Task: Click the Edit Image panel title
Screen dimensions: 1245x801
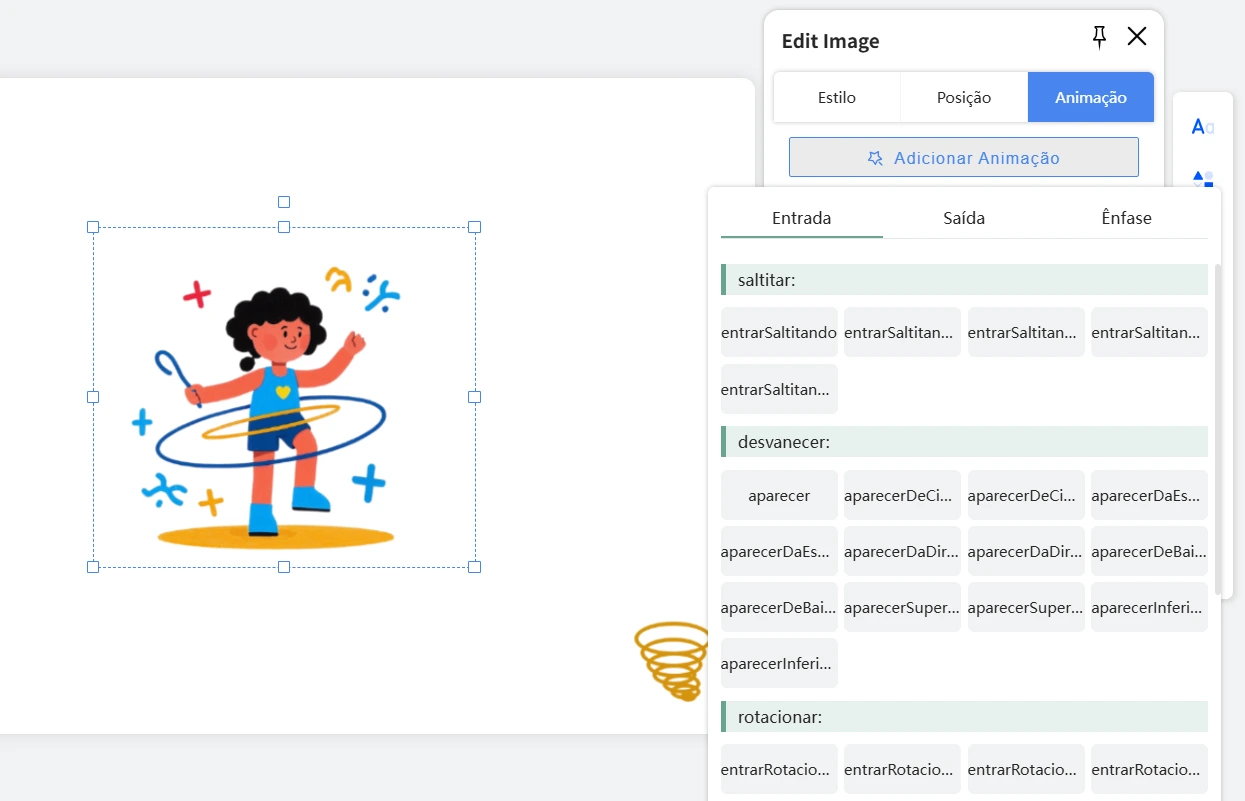Action: tap(830, 41)
